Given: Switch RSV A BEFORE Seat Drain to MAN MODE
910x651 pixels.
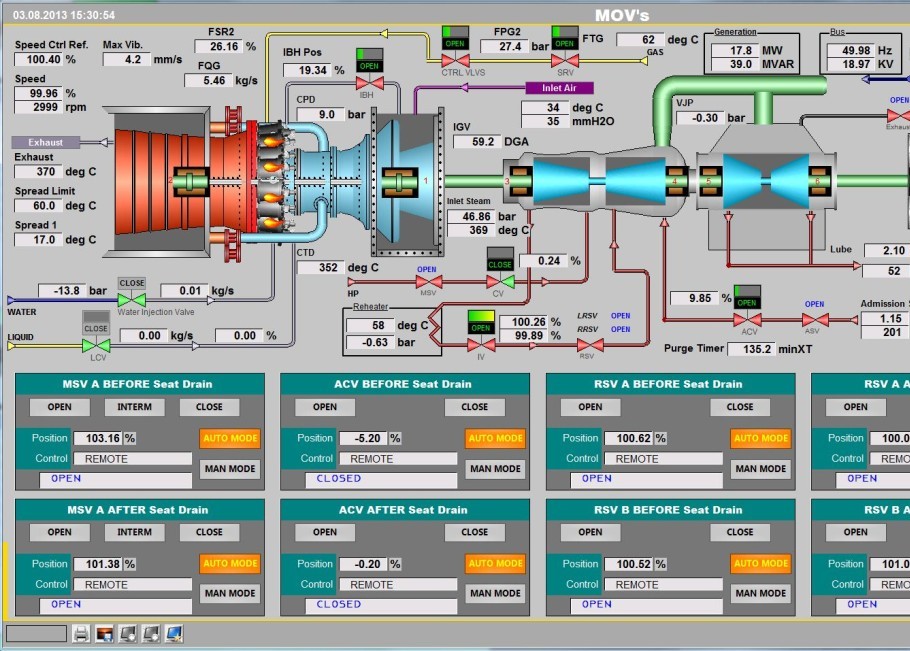Looking at the screenshot, I should coord(761,469).
